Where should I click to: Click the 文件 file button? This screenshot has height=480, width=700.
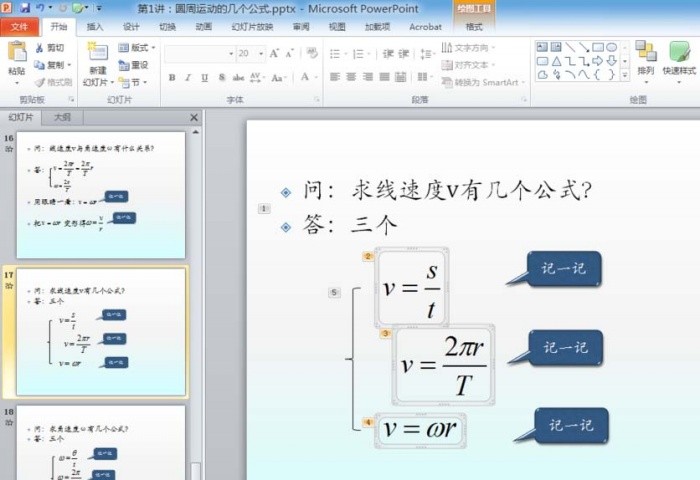point(19,27)
